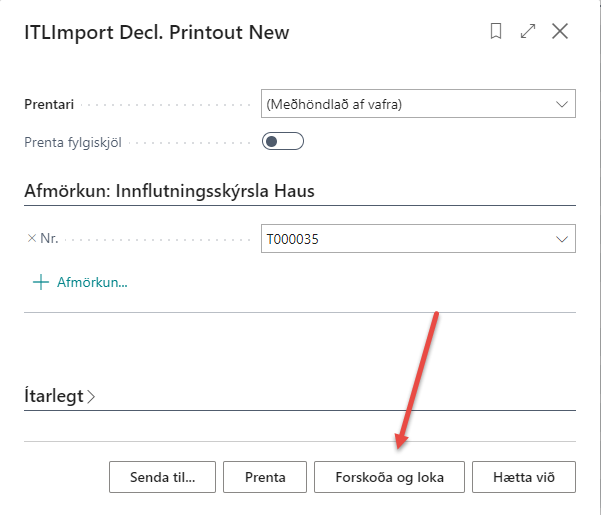Expand the Ítarlegt section
Viewport: 601px width, 515px height.
tap(53, 396)
